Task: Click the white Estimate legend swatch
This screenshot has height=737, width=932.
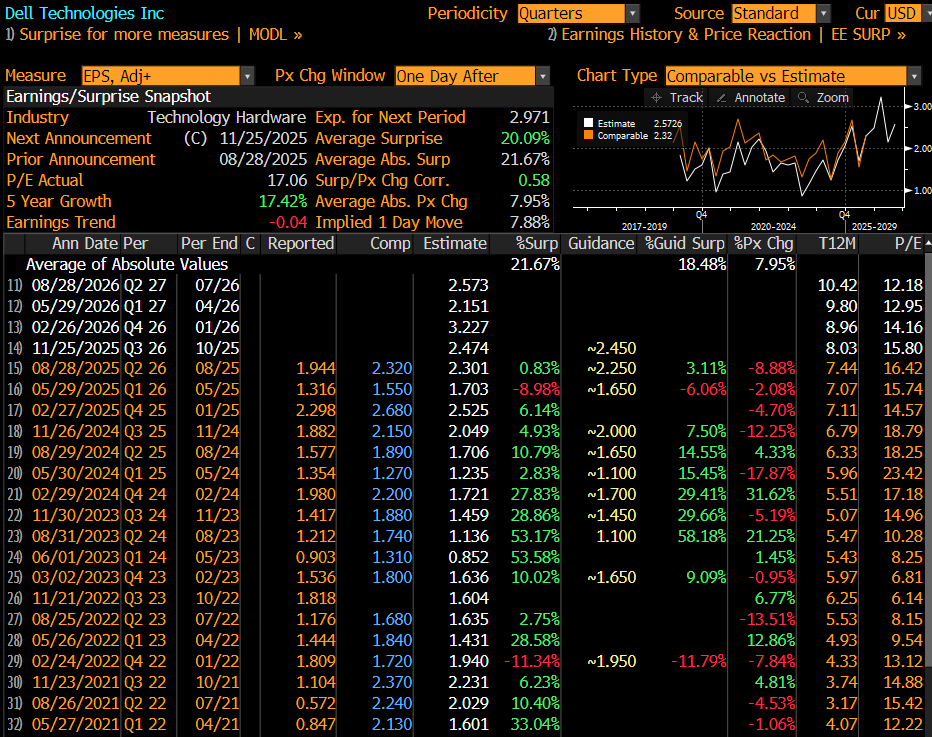Action: pos(587,123)
